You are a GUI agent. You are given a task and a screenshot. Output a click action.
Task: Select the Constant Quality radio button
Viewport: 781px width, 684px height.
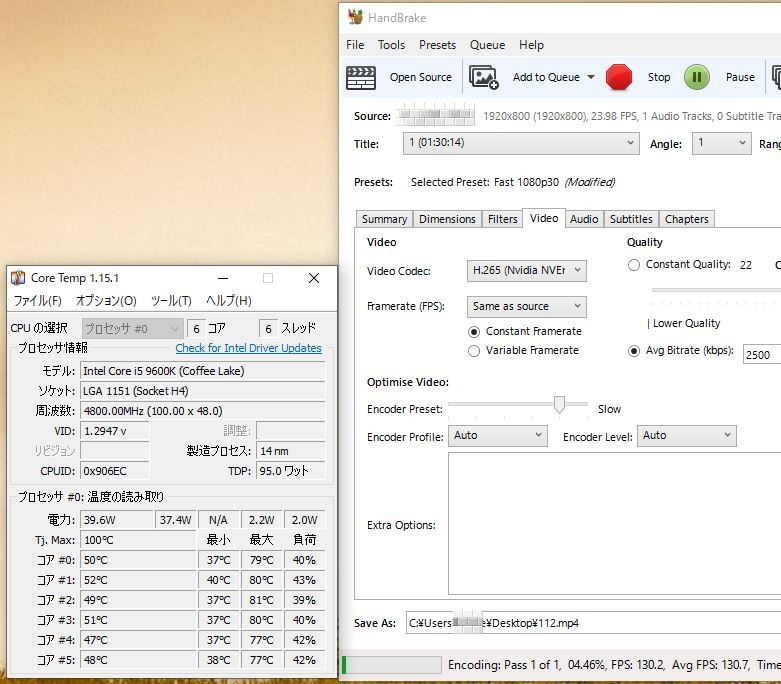(634, 265)
